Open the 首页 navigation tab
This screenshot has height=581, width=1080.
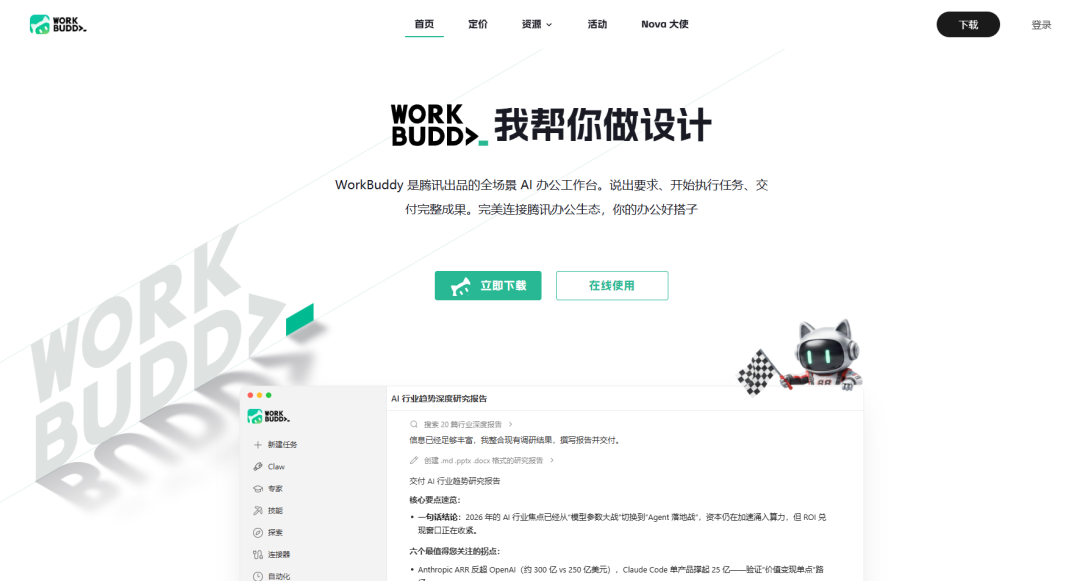pyautogui.click(x=424, y=24)
